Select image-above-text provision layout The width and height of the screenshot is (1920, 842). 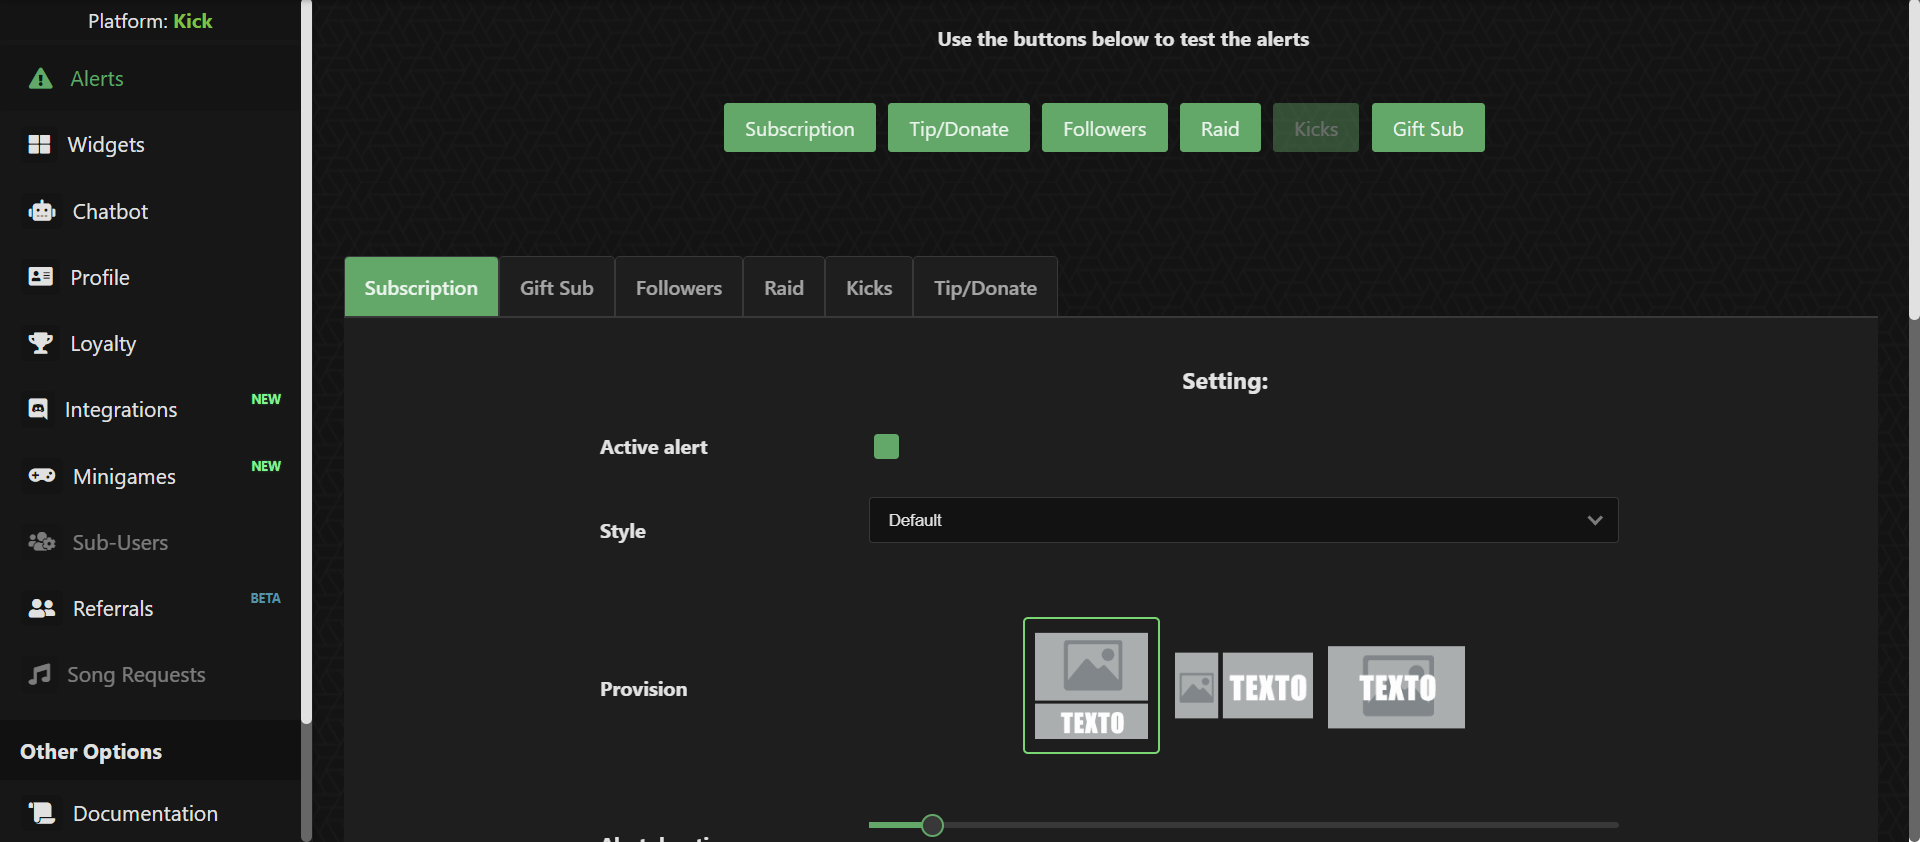pos(1091,685)
